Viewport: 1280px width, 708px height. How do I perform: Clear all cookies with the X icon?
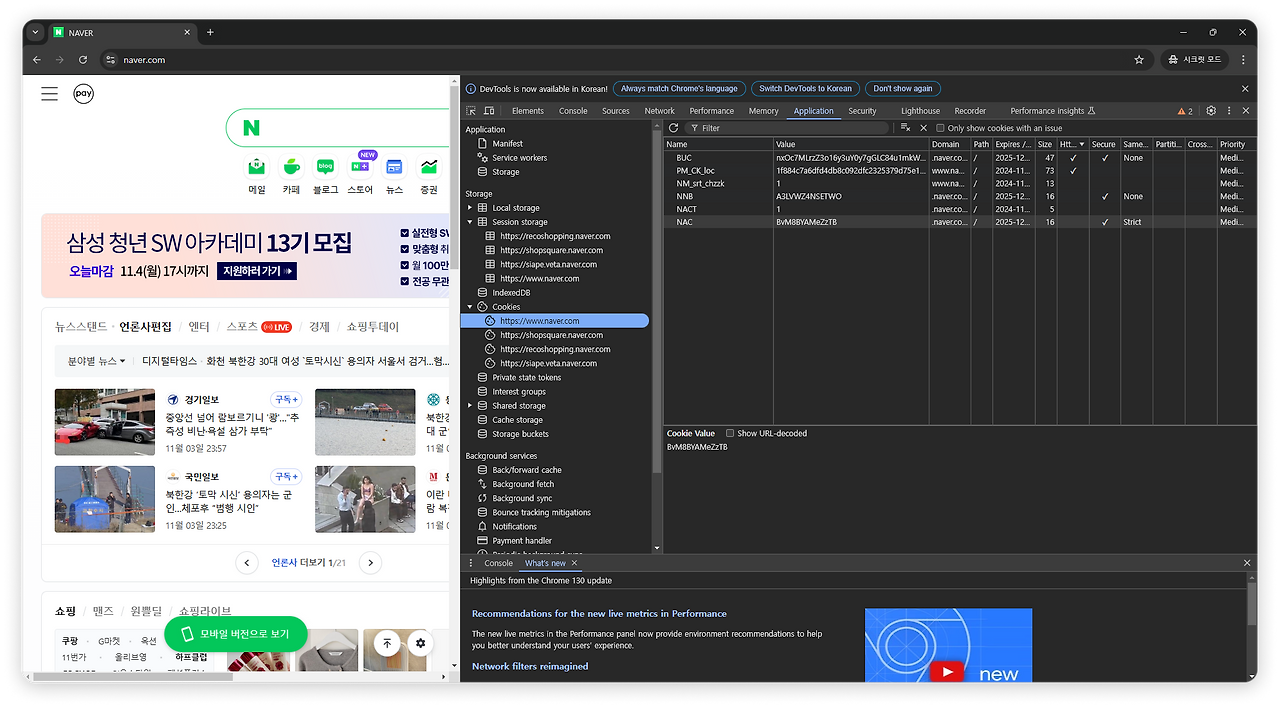923,128
